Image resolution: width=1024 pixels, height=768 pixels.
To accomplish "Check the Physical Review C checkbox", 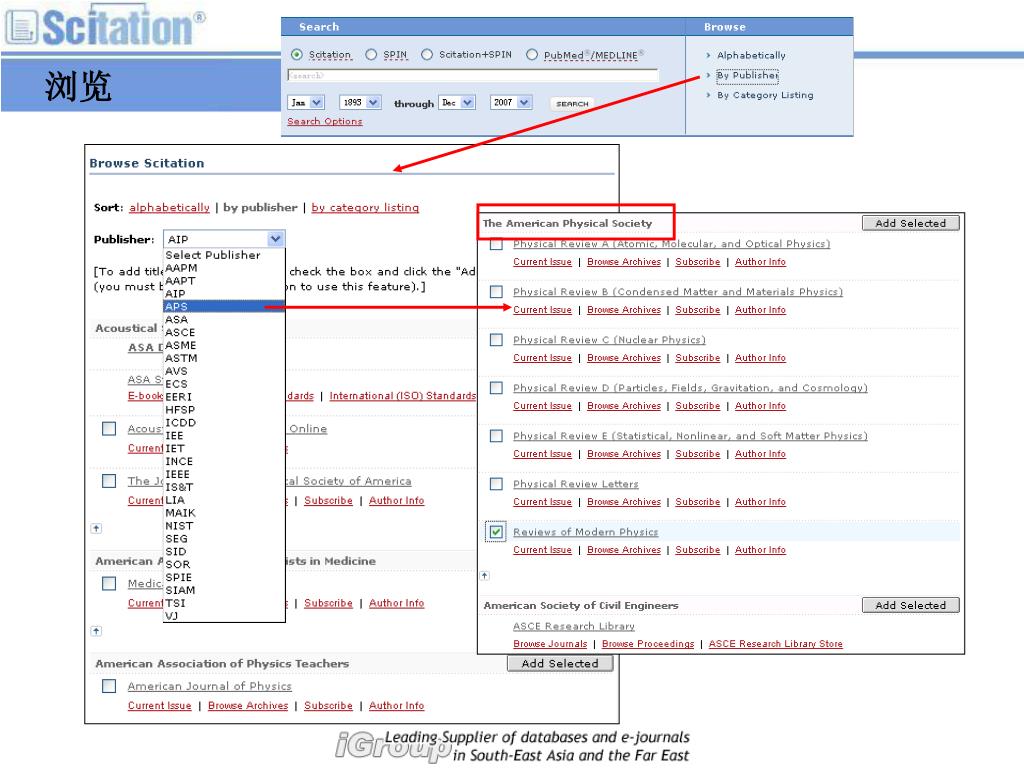I will click(496, 340).
